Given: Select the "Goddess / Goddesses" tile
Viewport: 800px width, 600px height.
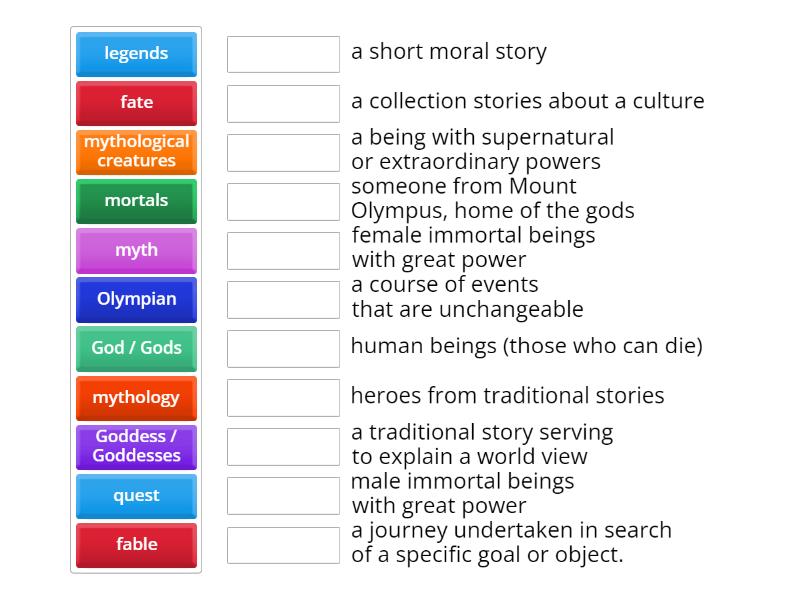Looking at the screenshot, I should (136, 447).
